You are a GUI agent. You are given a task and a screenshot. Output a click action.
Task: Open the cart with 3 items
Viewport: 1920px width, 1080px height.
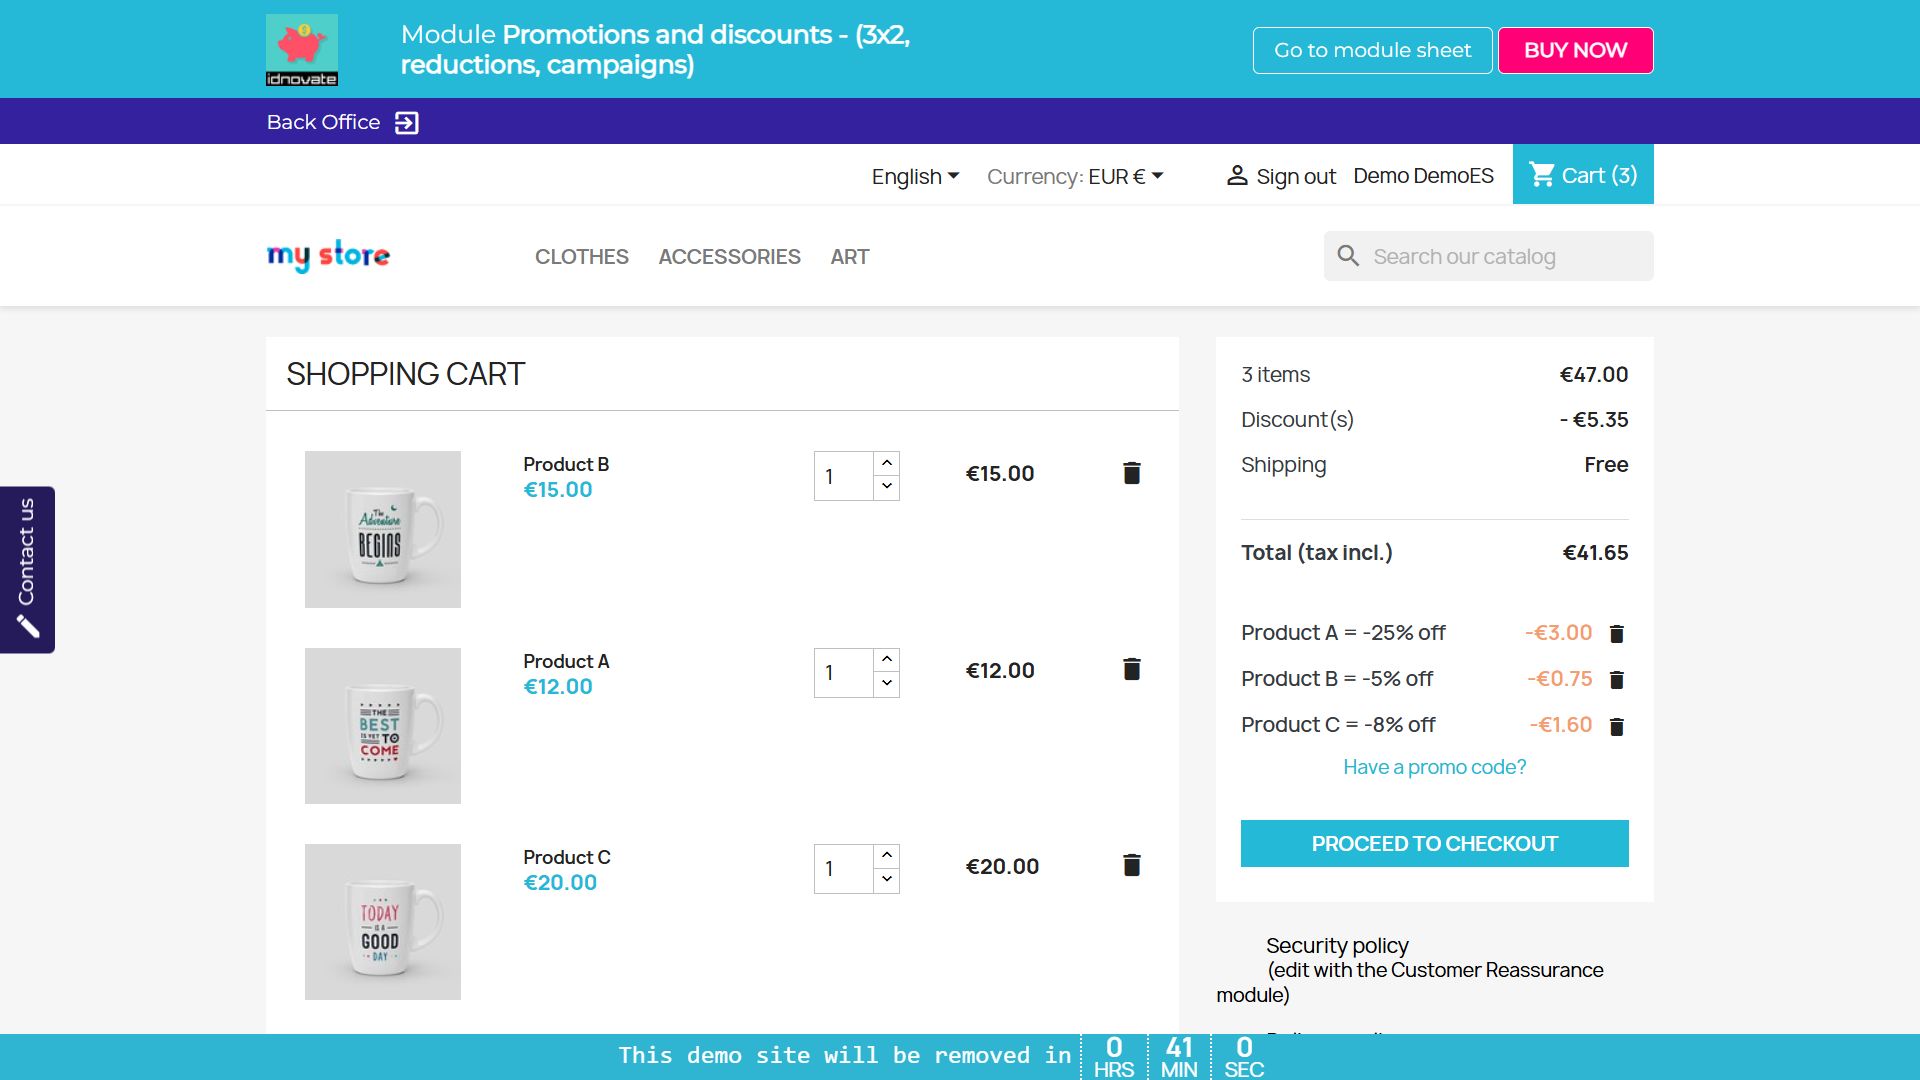pos(1583,175)
